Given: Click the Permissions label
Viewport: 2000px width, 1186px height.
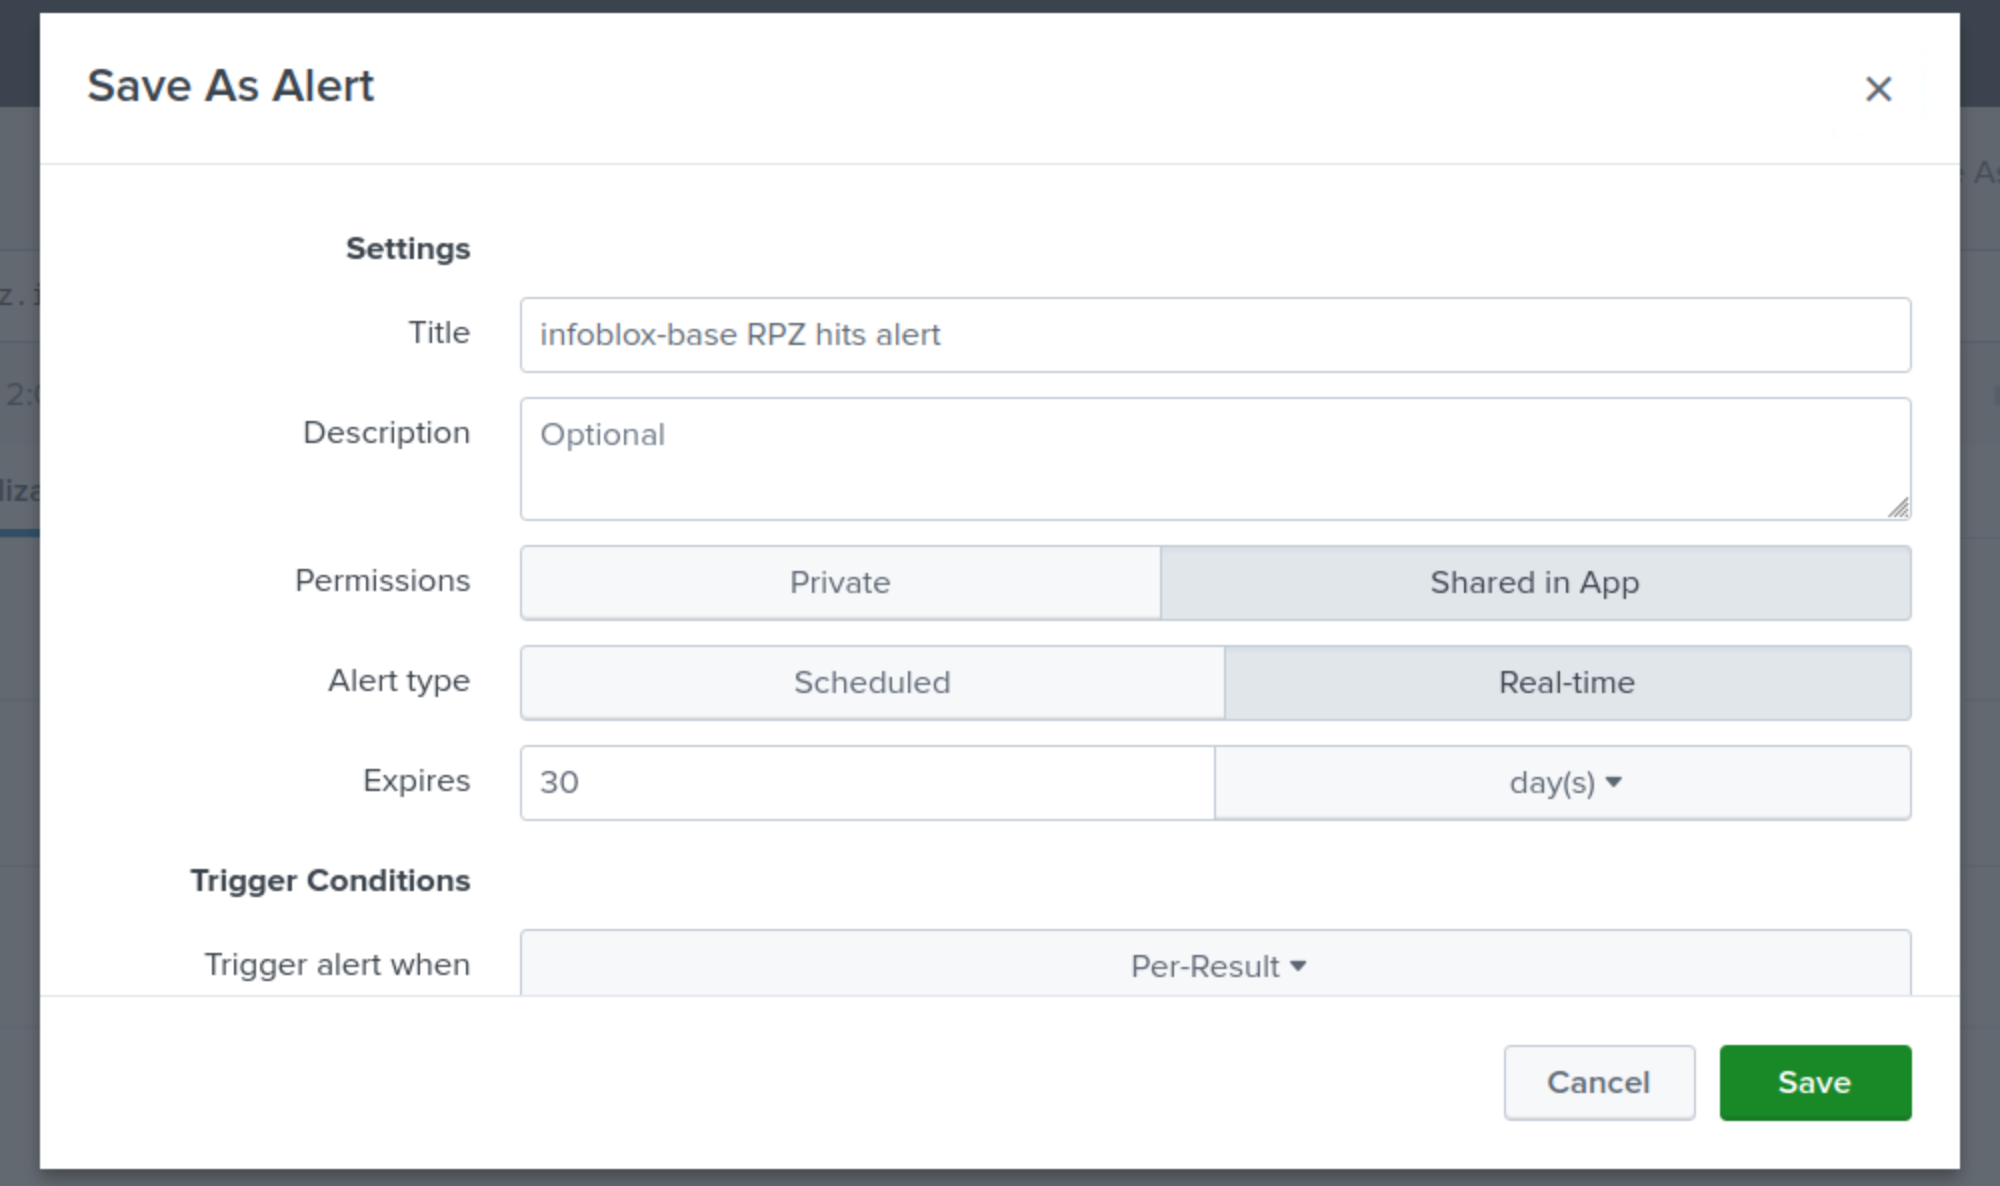Looking at the screenshot, I should [382, 580].
